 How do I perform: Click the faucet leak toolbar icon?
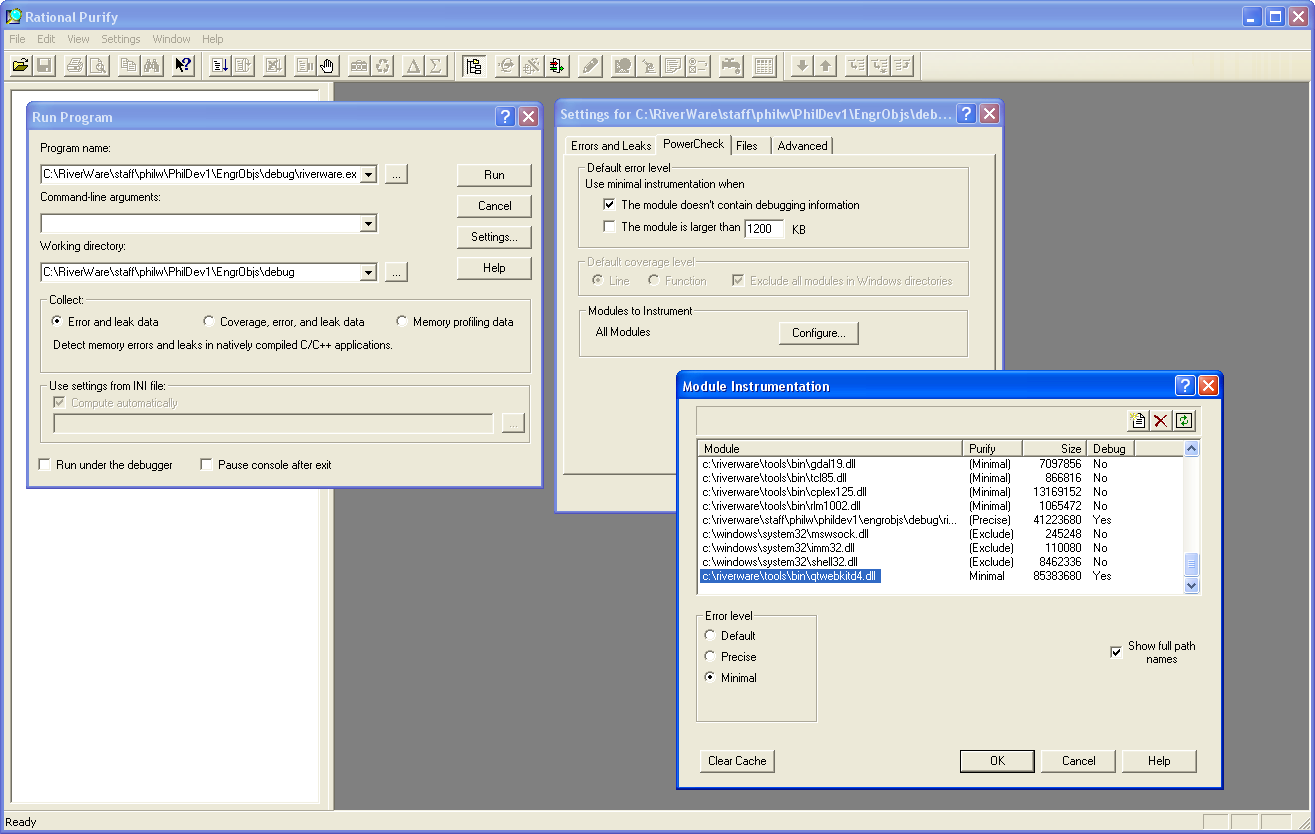pyautogui.click(x=732, y=66)
